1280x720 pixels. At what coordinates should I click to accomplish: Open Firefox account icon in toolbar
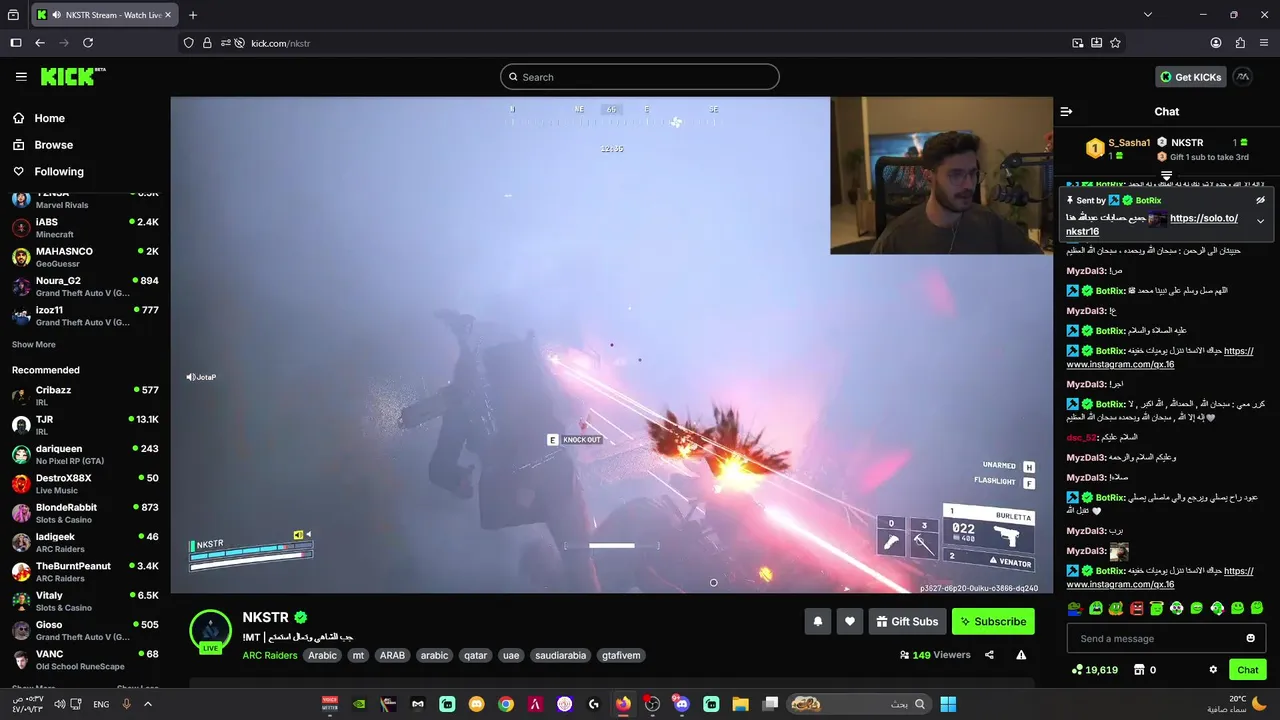tap(1216, 43)
